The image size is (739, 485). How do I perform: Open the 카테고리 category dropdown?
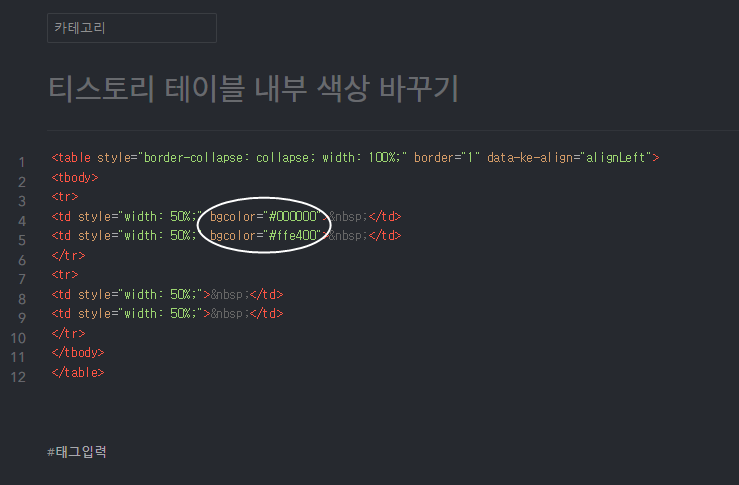point(132,28)
